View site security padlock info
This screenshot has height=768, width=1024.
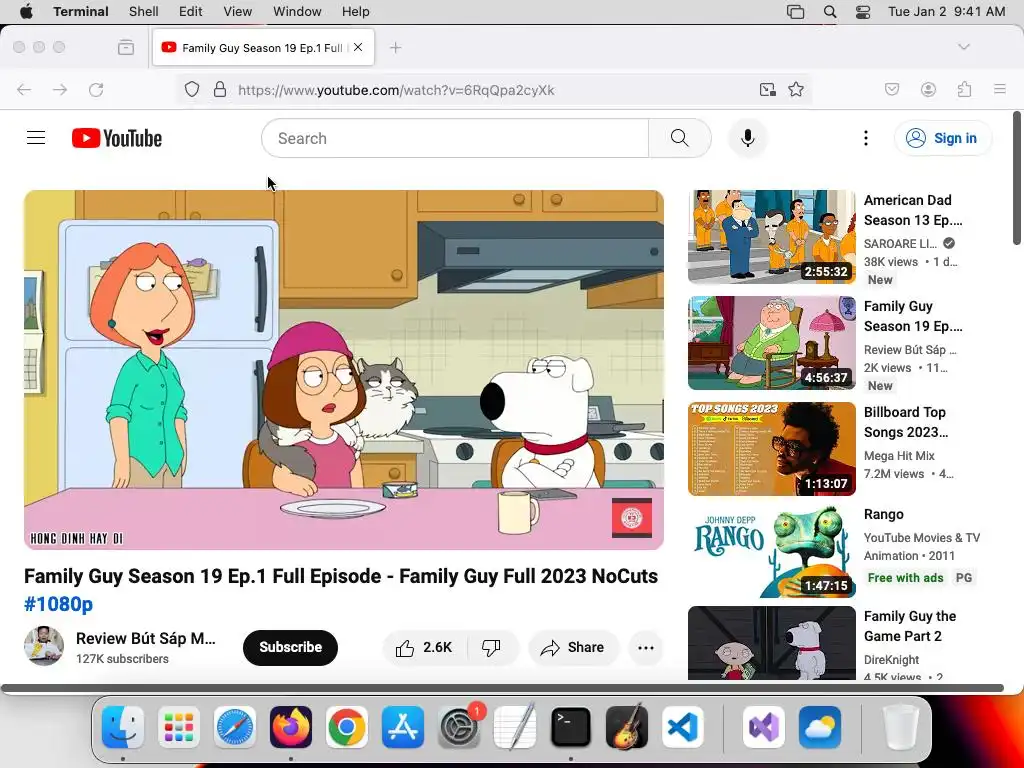(x=220, y=89)
